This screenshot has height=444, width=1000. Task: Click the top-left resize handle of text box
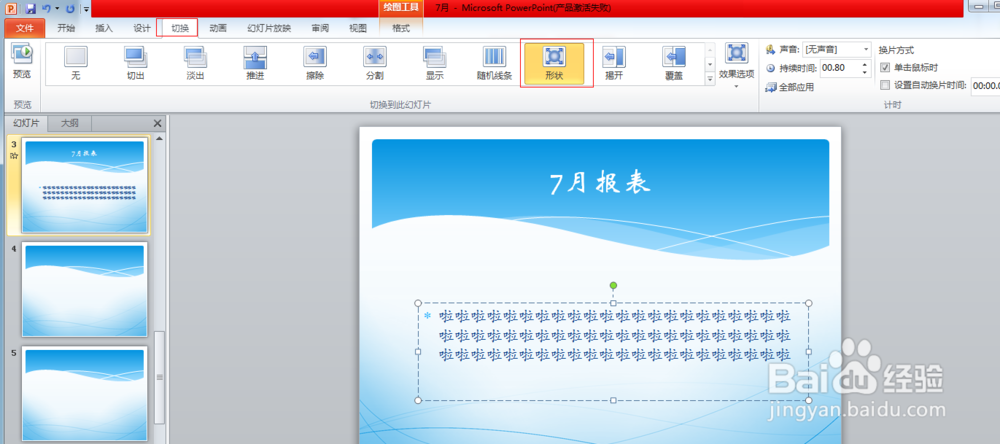point(418,303)
